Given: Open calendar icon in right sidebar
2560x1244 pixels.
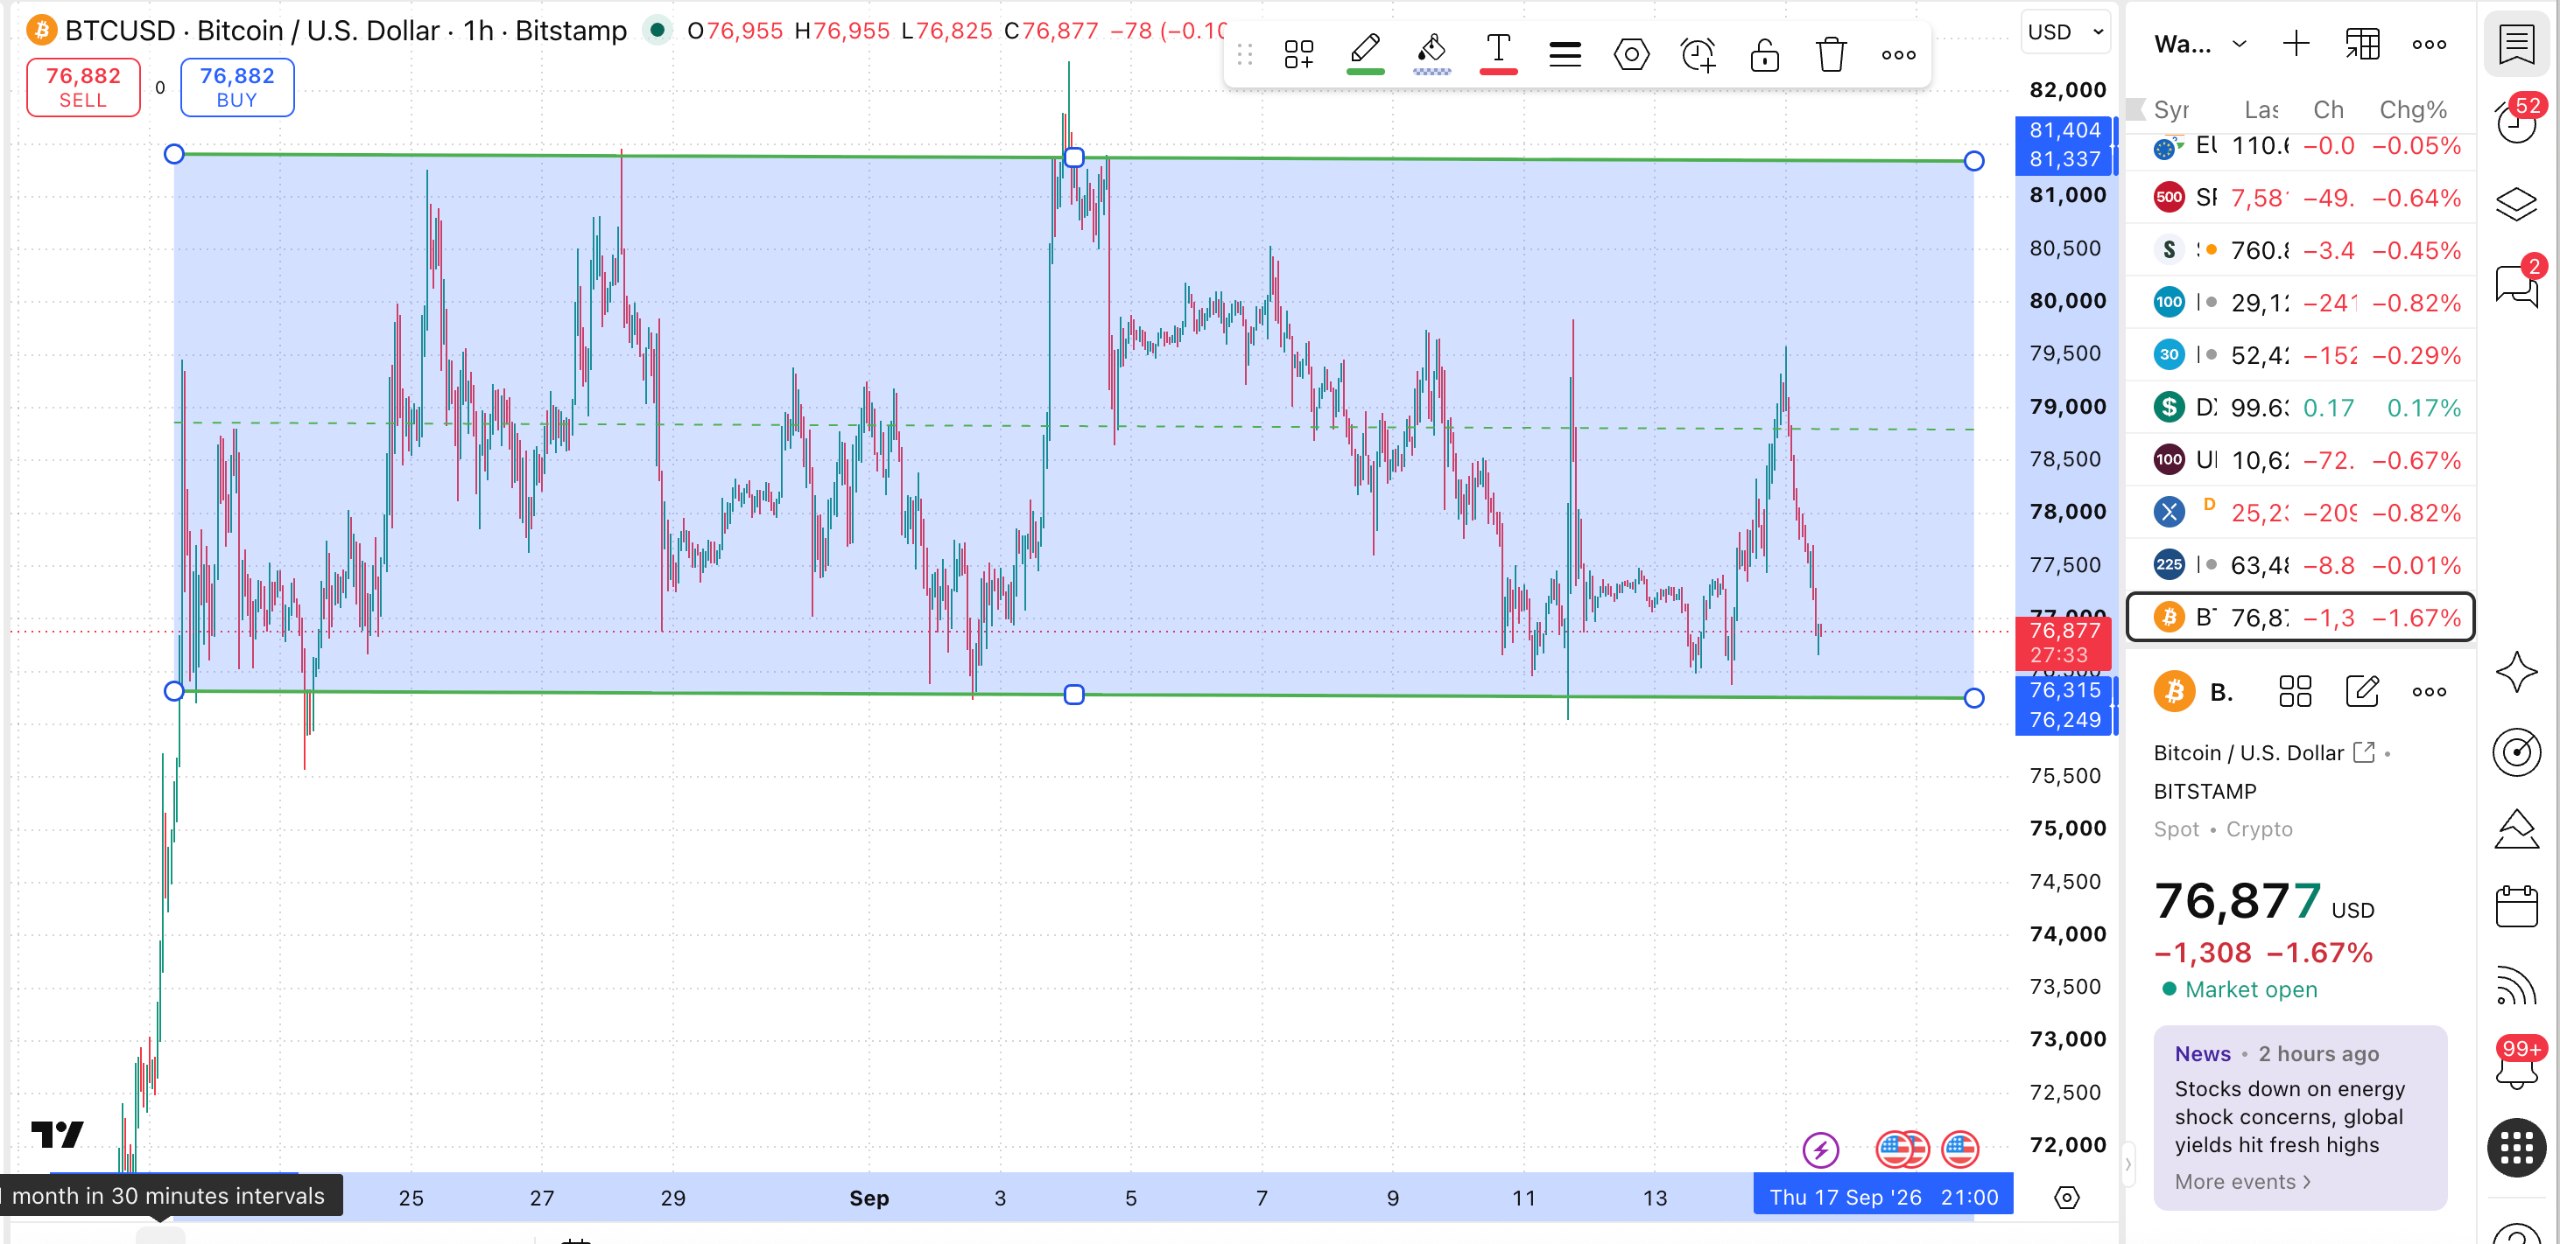Looking at the screenshot, I should (x=2516, y=907).
